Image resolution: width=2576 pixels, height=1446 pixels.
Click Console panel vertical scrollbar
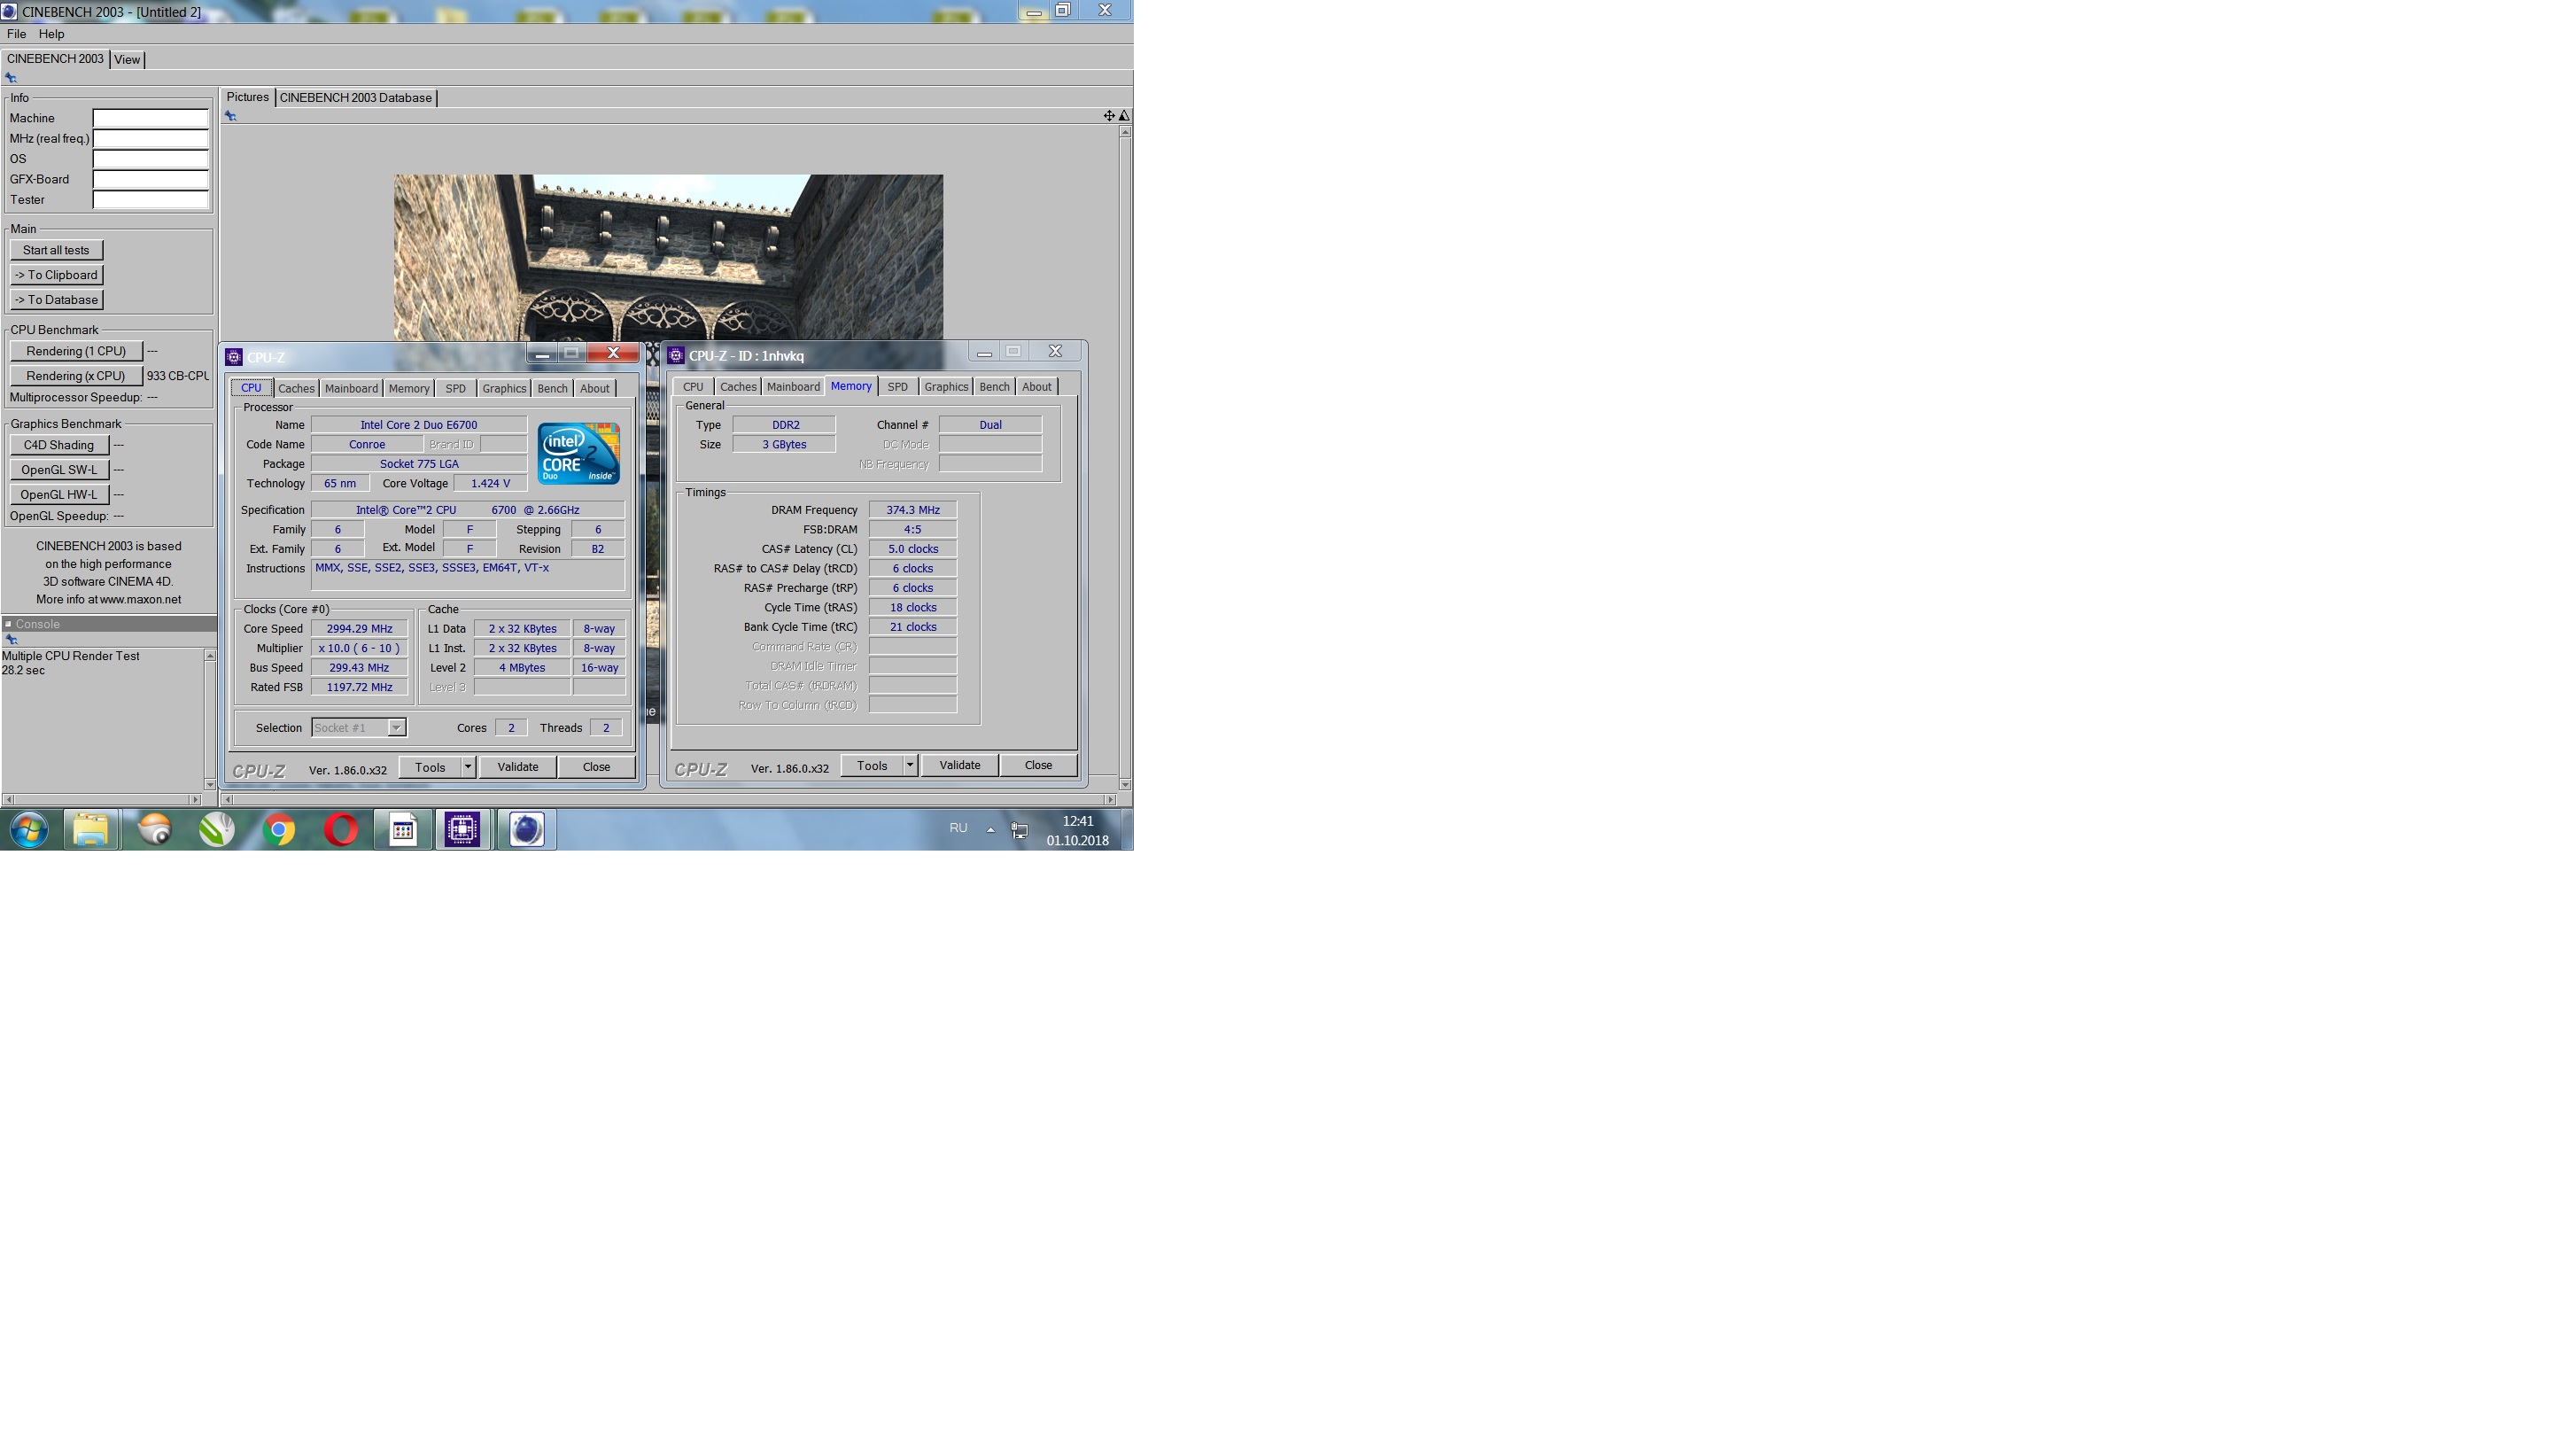(x=210, y=720)
